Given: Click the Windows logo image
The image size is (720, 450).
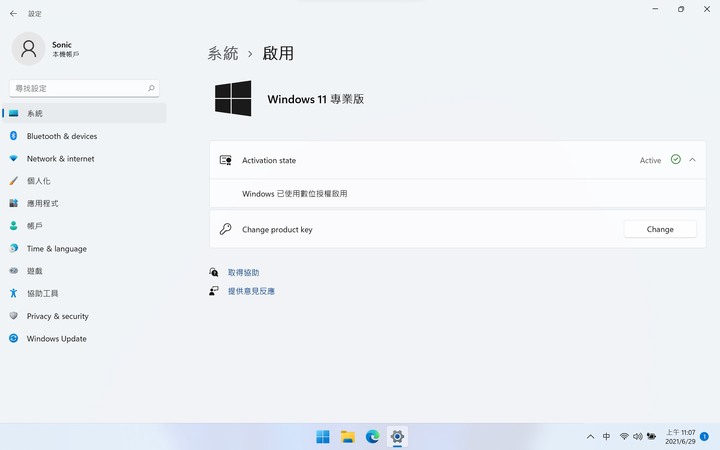Looking at the screenshot, I should [233, 98].
